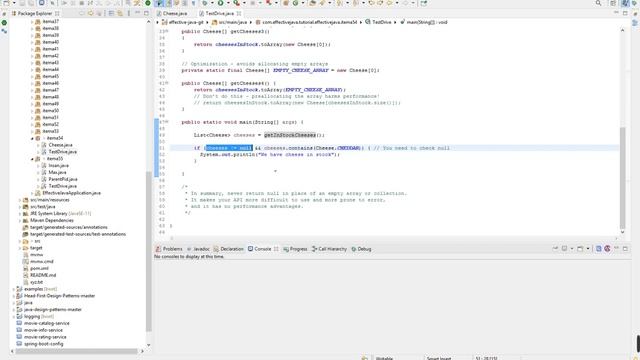Screen dimensions: 640x360
Task: Open the Javadoc tab
Action: (198, 249)
